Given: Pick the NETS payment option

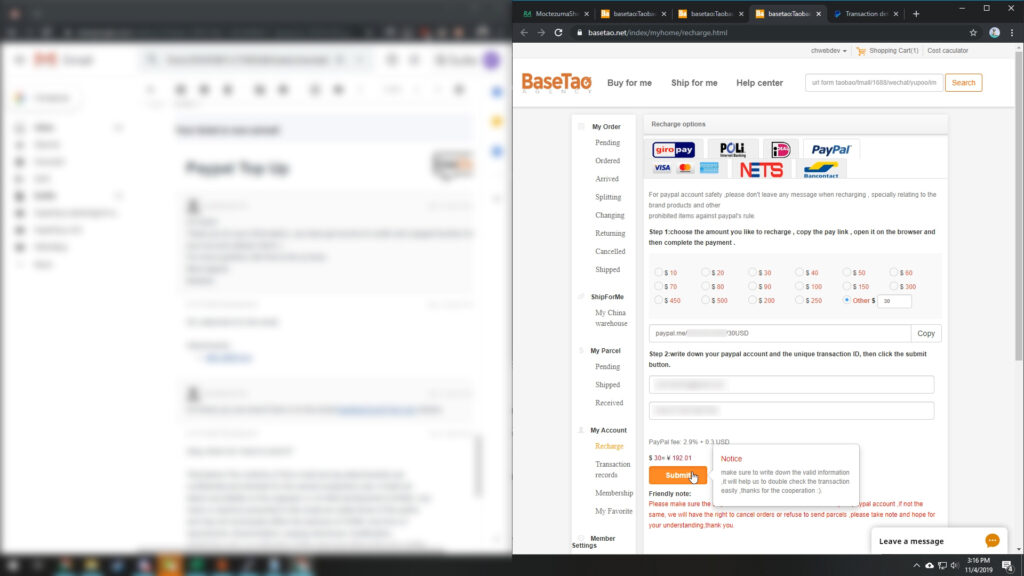Looking at the screenshot, I should pos(761,170).
